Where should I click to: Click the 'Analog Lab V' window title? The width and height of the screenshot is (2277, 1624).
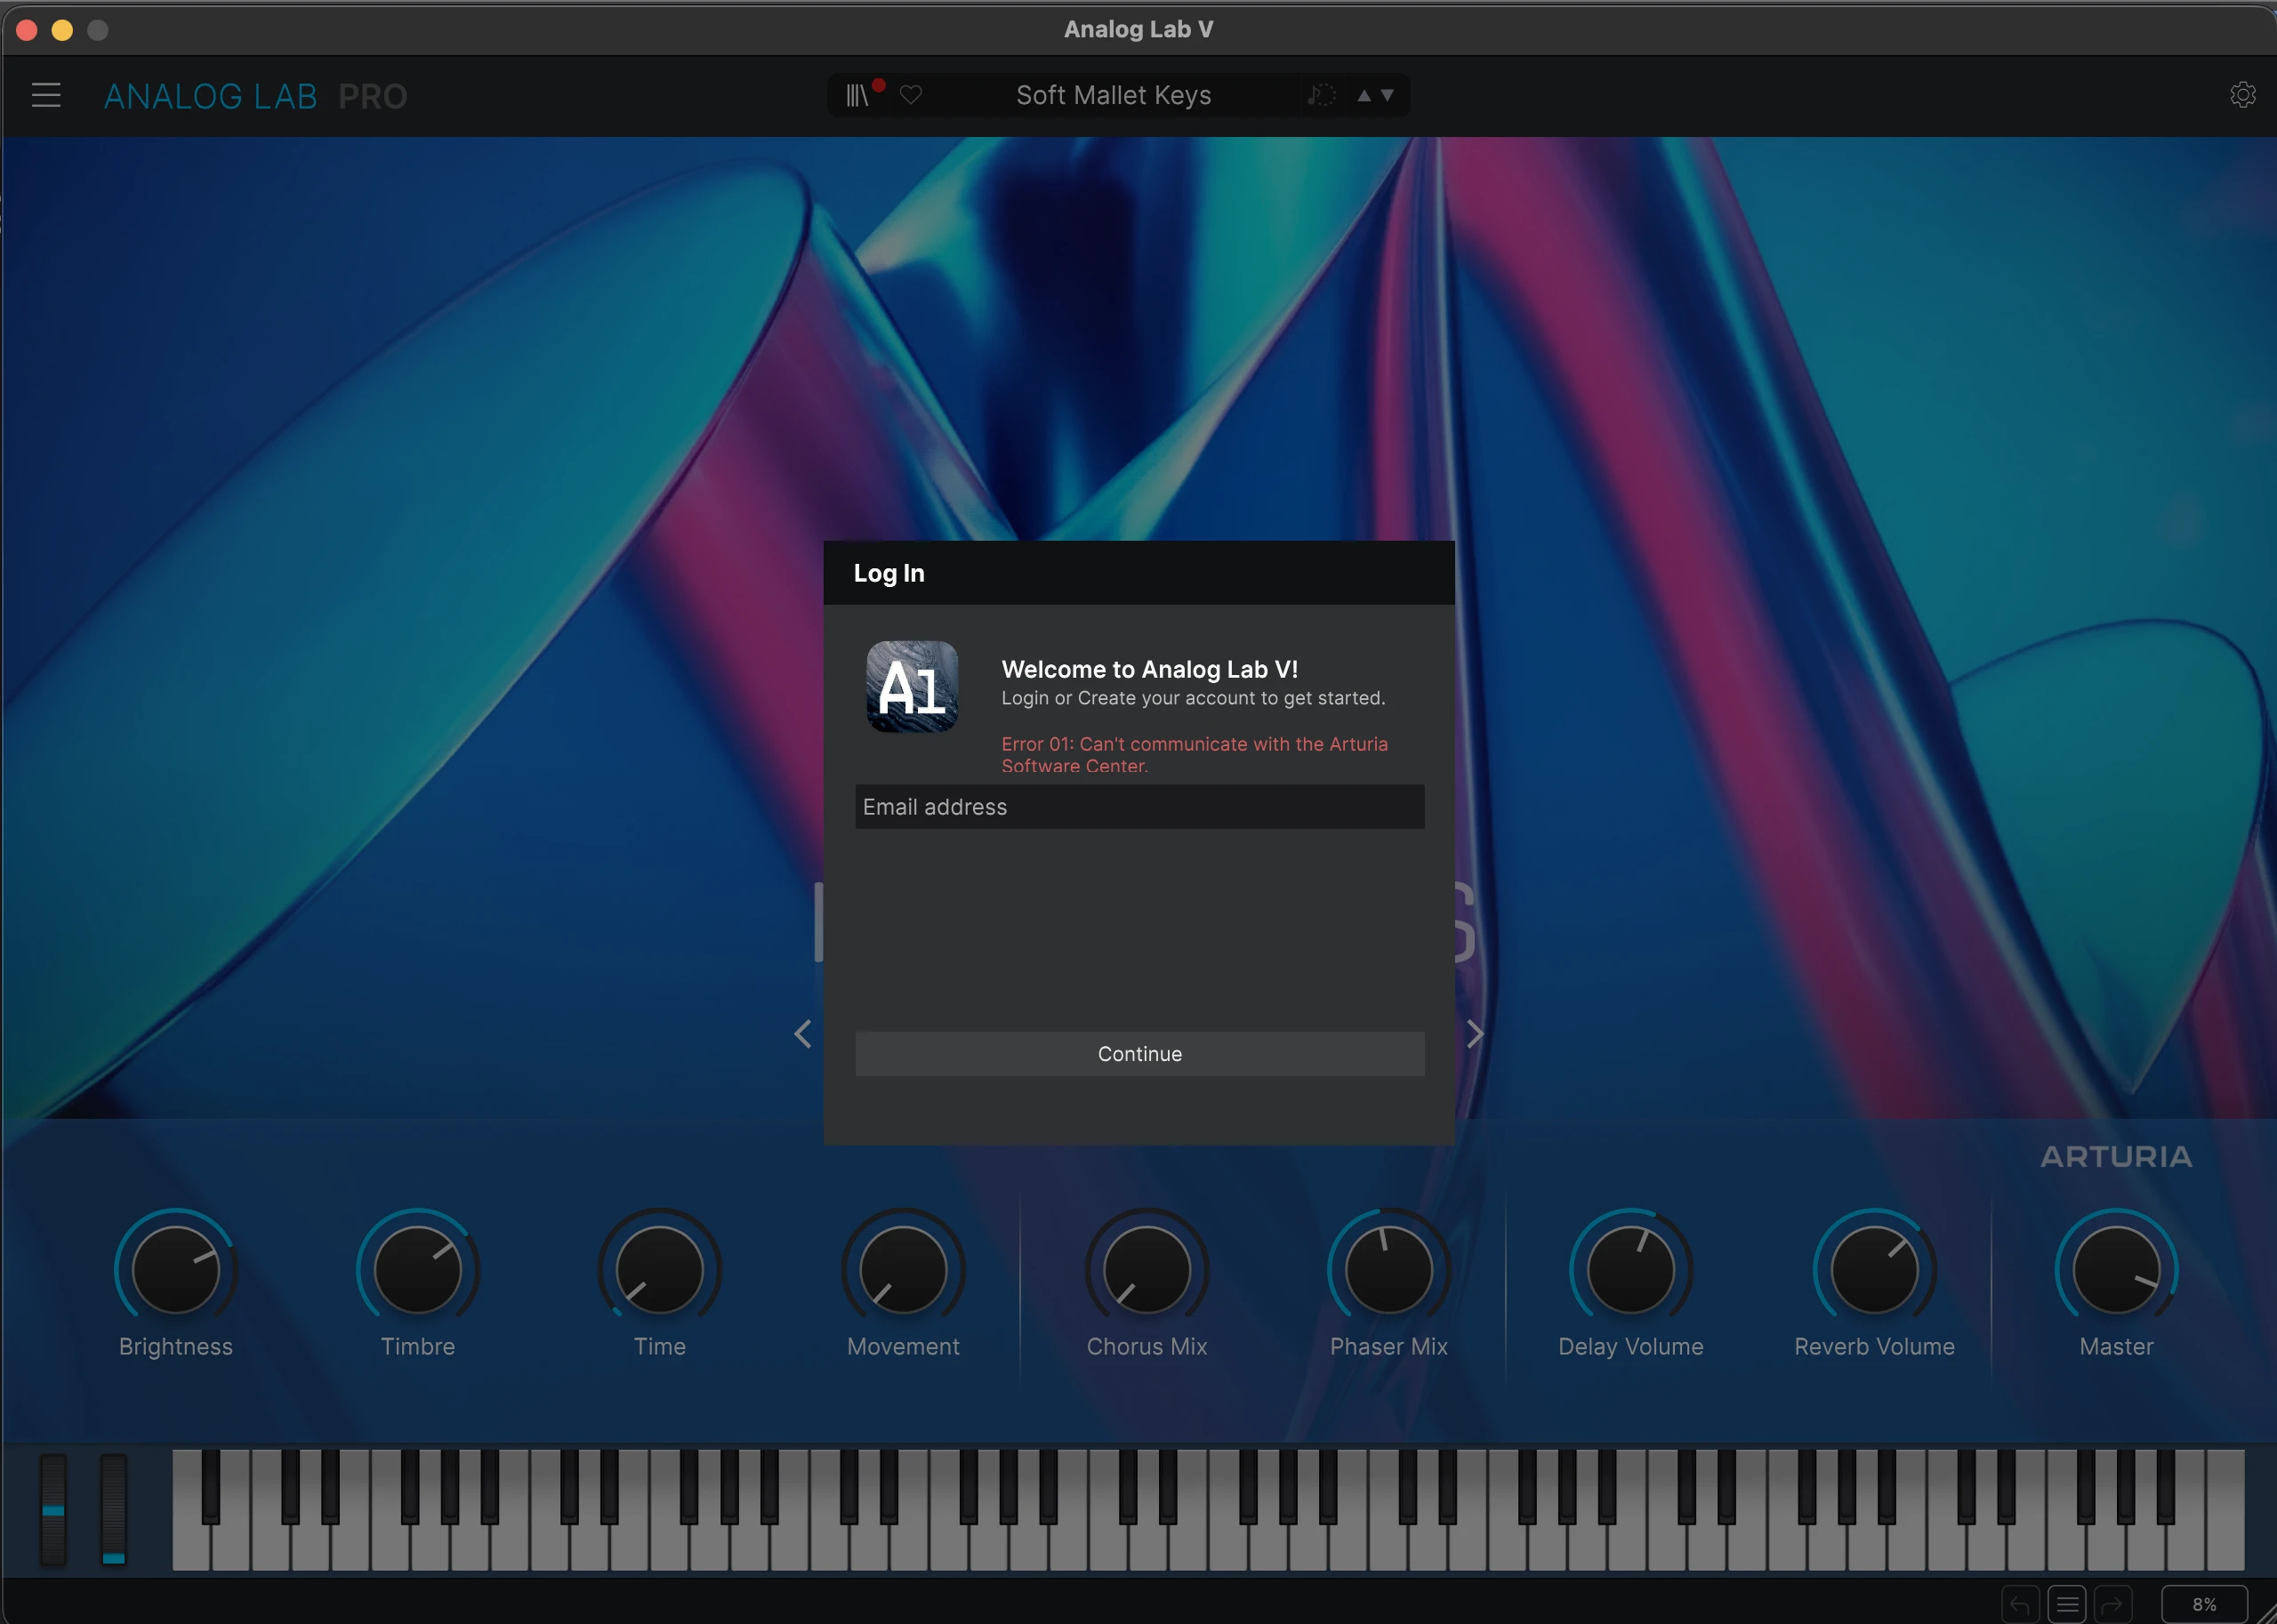pos(1139,29)
